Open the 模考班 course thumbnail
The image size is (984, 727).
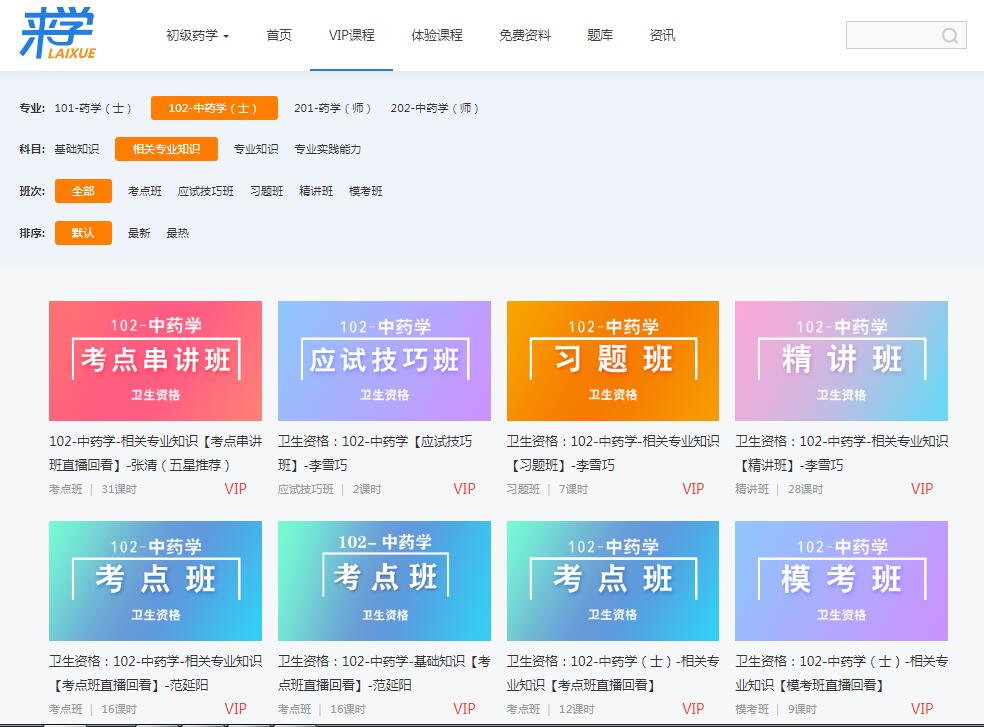pyautogui.click(x=841, y=580)
